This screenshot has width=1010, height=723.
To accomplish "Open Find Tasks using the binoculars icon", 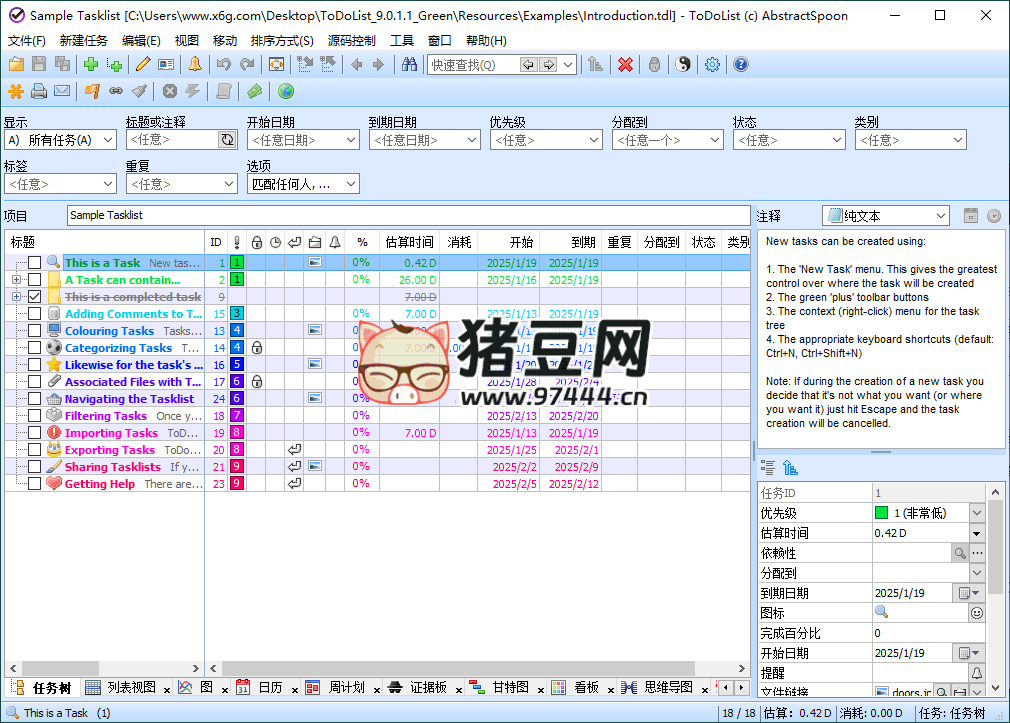I will point(411,63).
